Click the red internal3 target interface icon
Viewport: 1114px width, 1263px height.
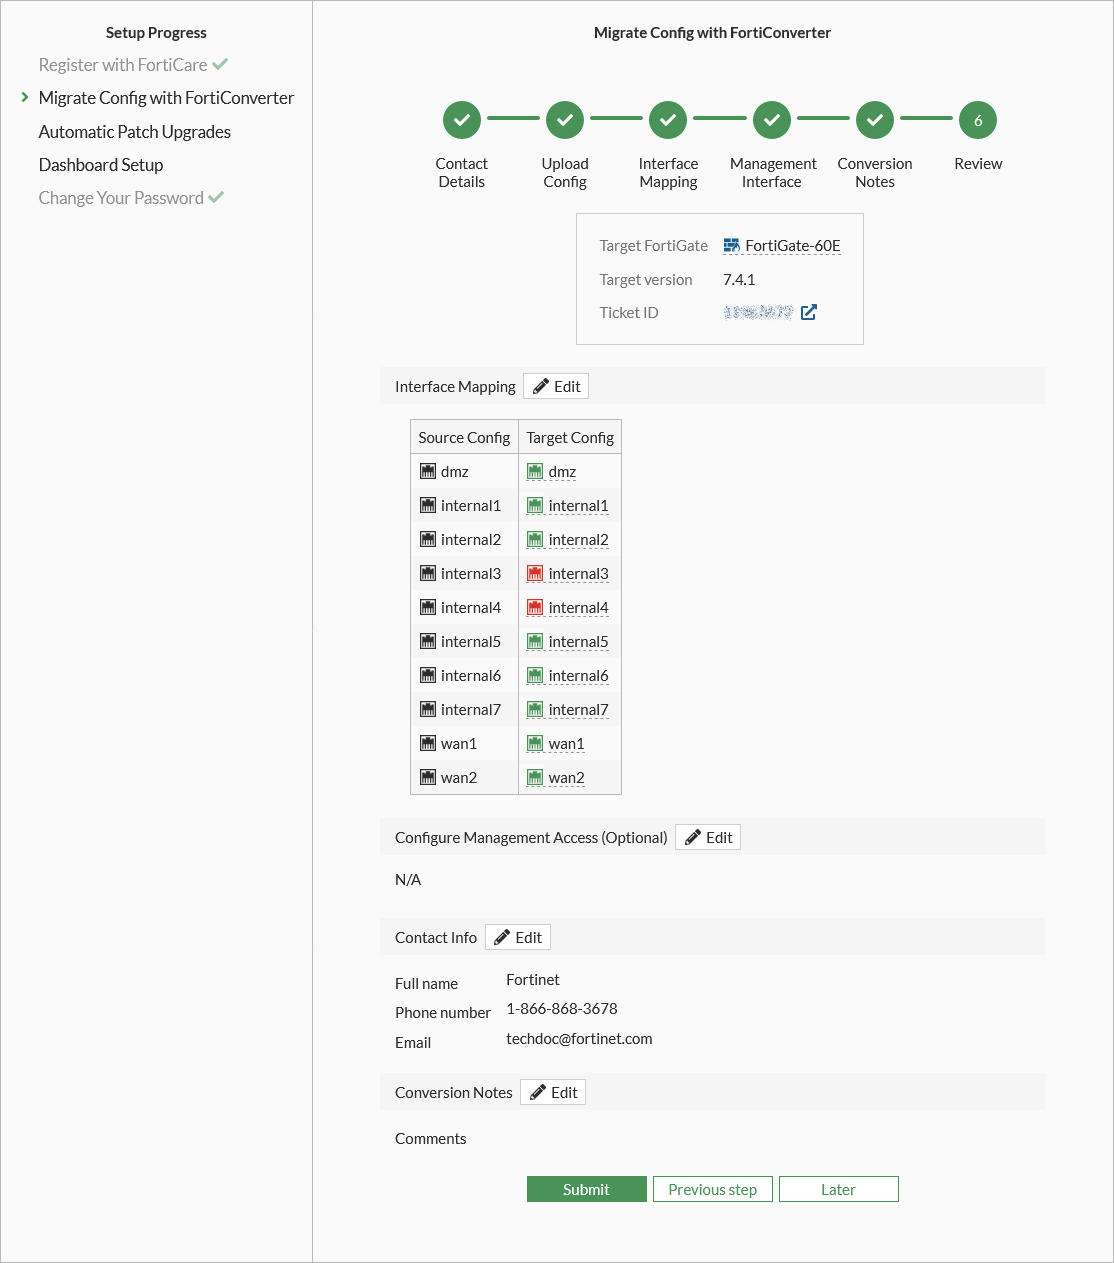click(x=535, y=574)
